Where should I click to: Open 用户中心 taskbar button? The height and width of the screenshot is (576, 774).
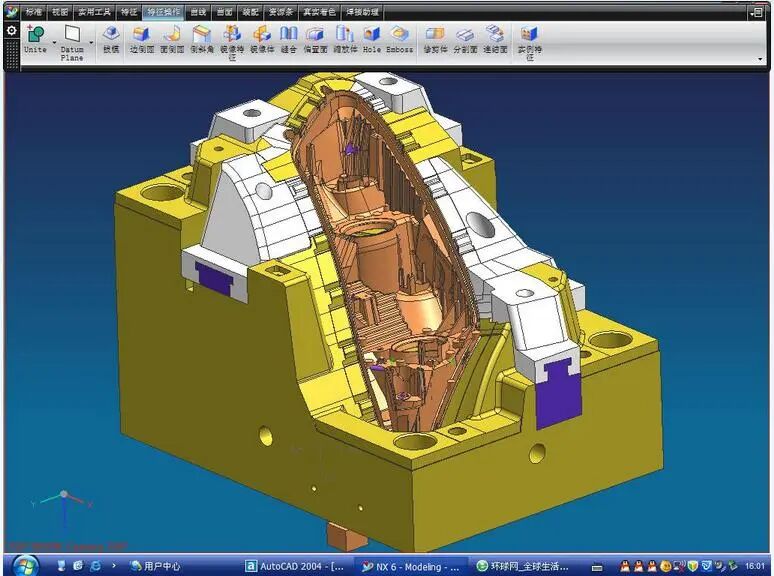pyautogui.click(x=155, y=566)
